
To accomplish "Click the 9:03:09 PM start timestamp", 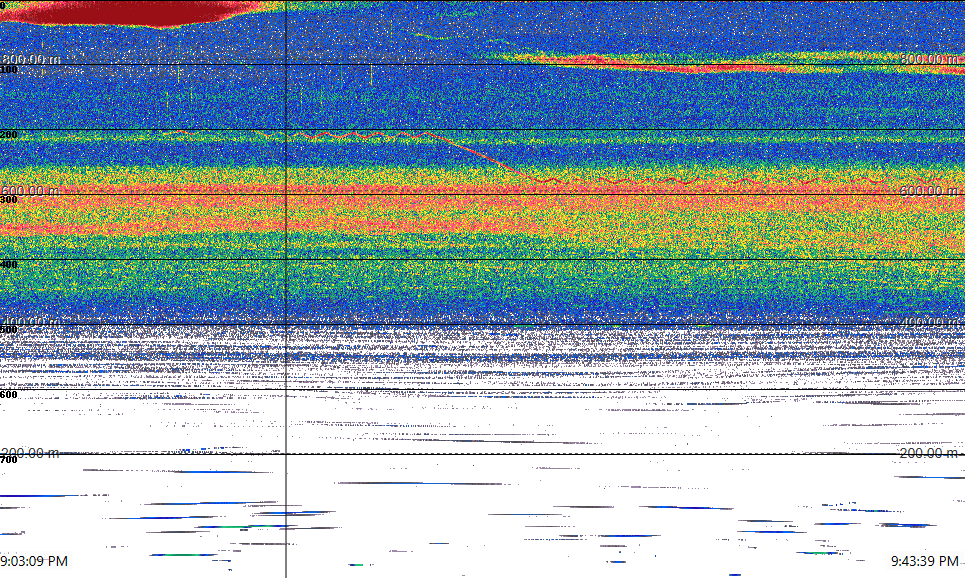I will coord(34,561).
